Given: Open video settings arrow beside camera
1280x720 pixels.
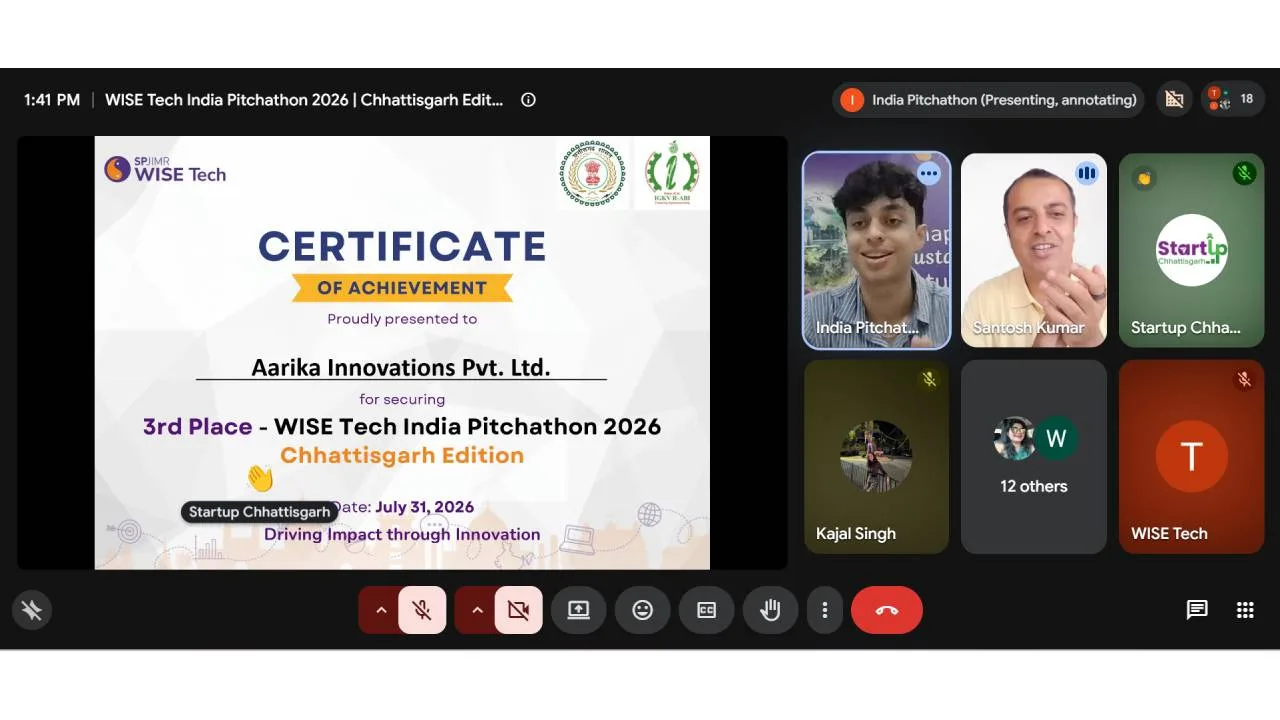Looking at the screenshot, I should [476, 610].
